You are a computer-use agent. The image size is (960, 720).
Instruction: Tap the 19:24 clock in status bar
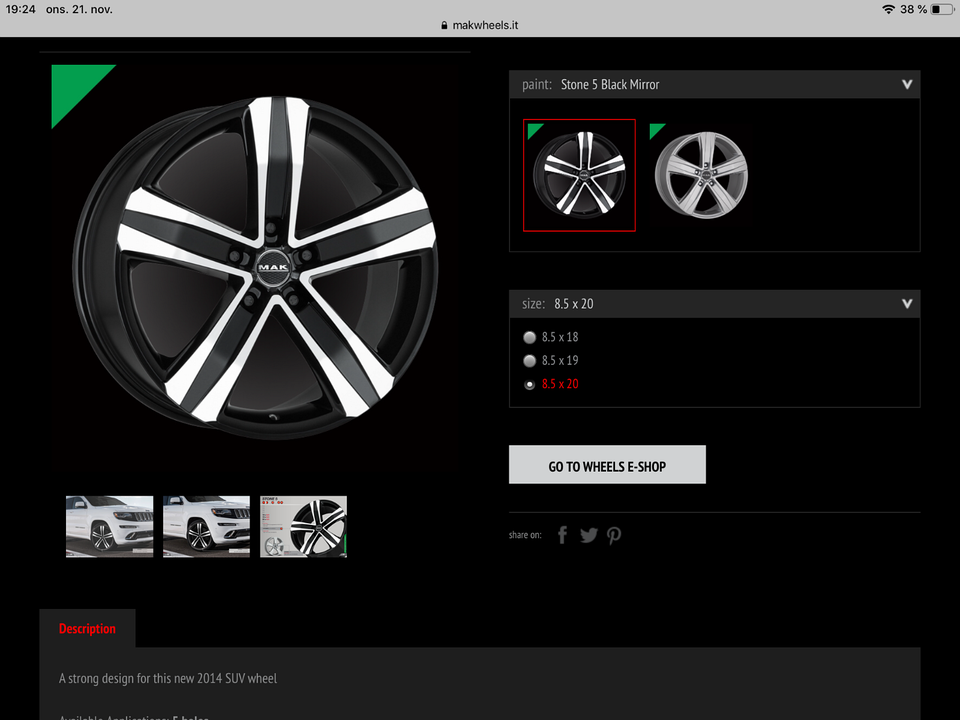tap(20, 9)
